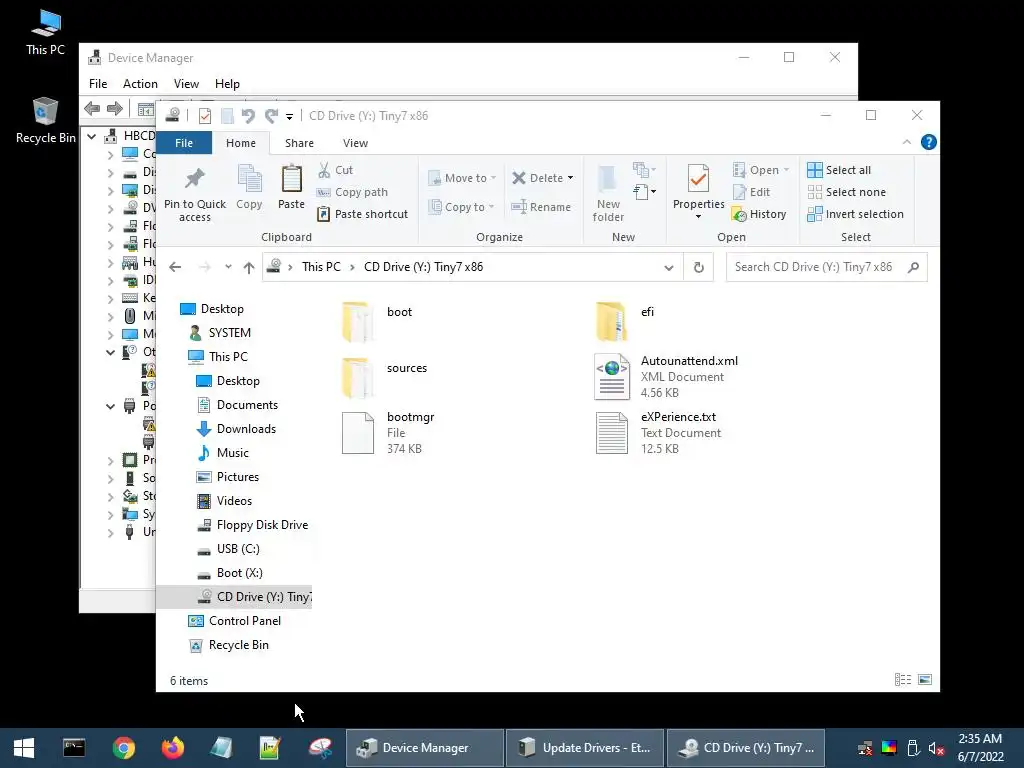This screenshot has width=1024, height=768.
Task: Switch to Update Drivers taskbar button
Action: [x=585, y=748]
